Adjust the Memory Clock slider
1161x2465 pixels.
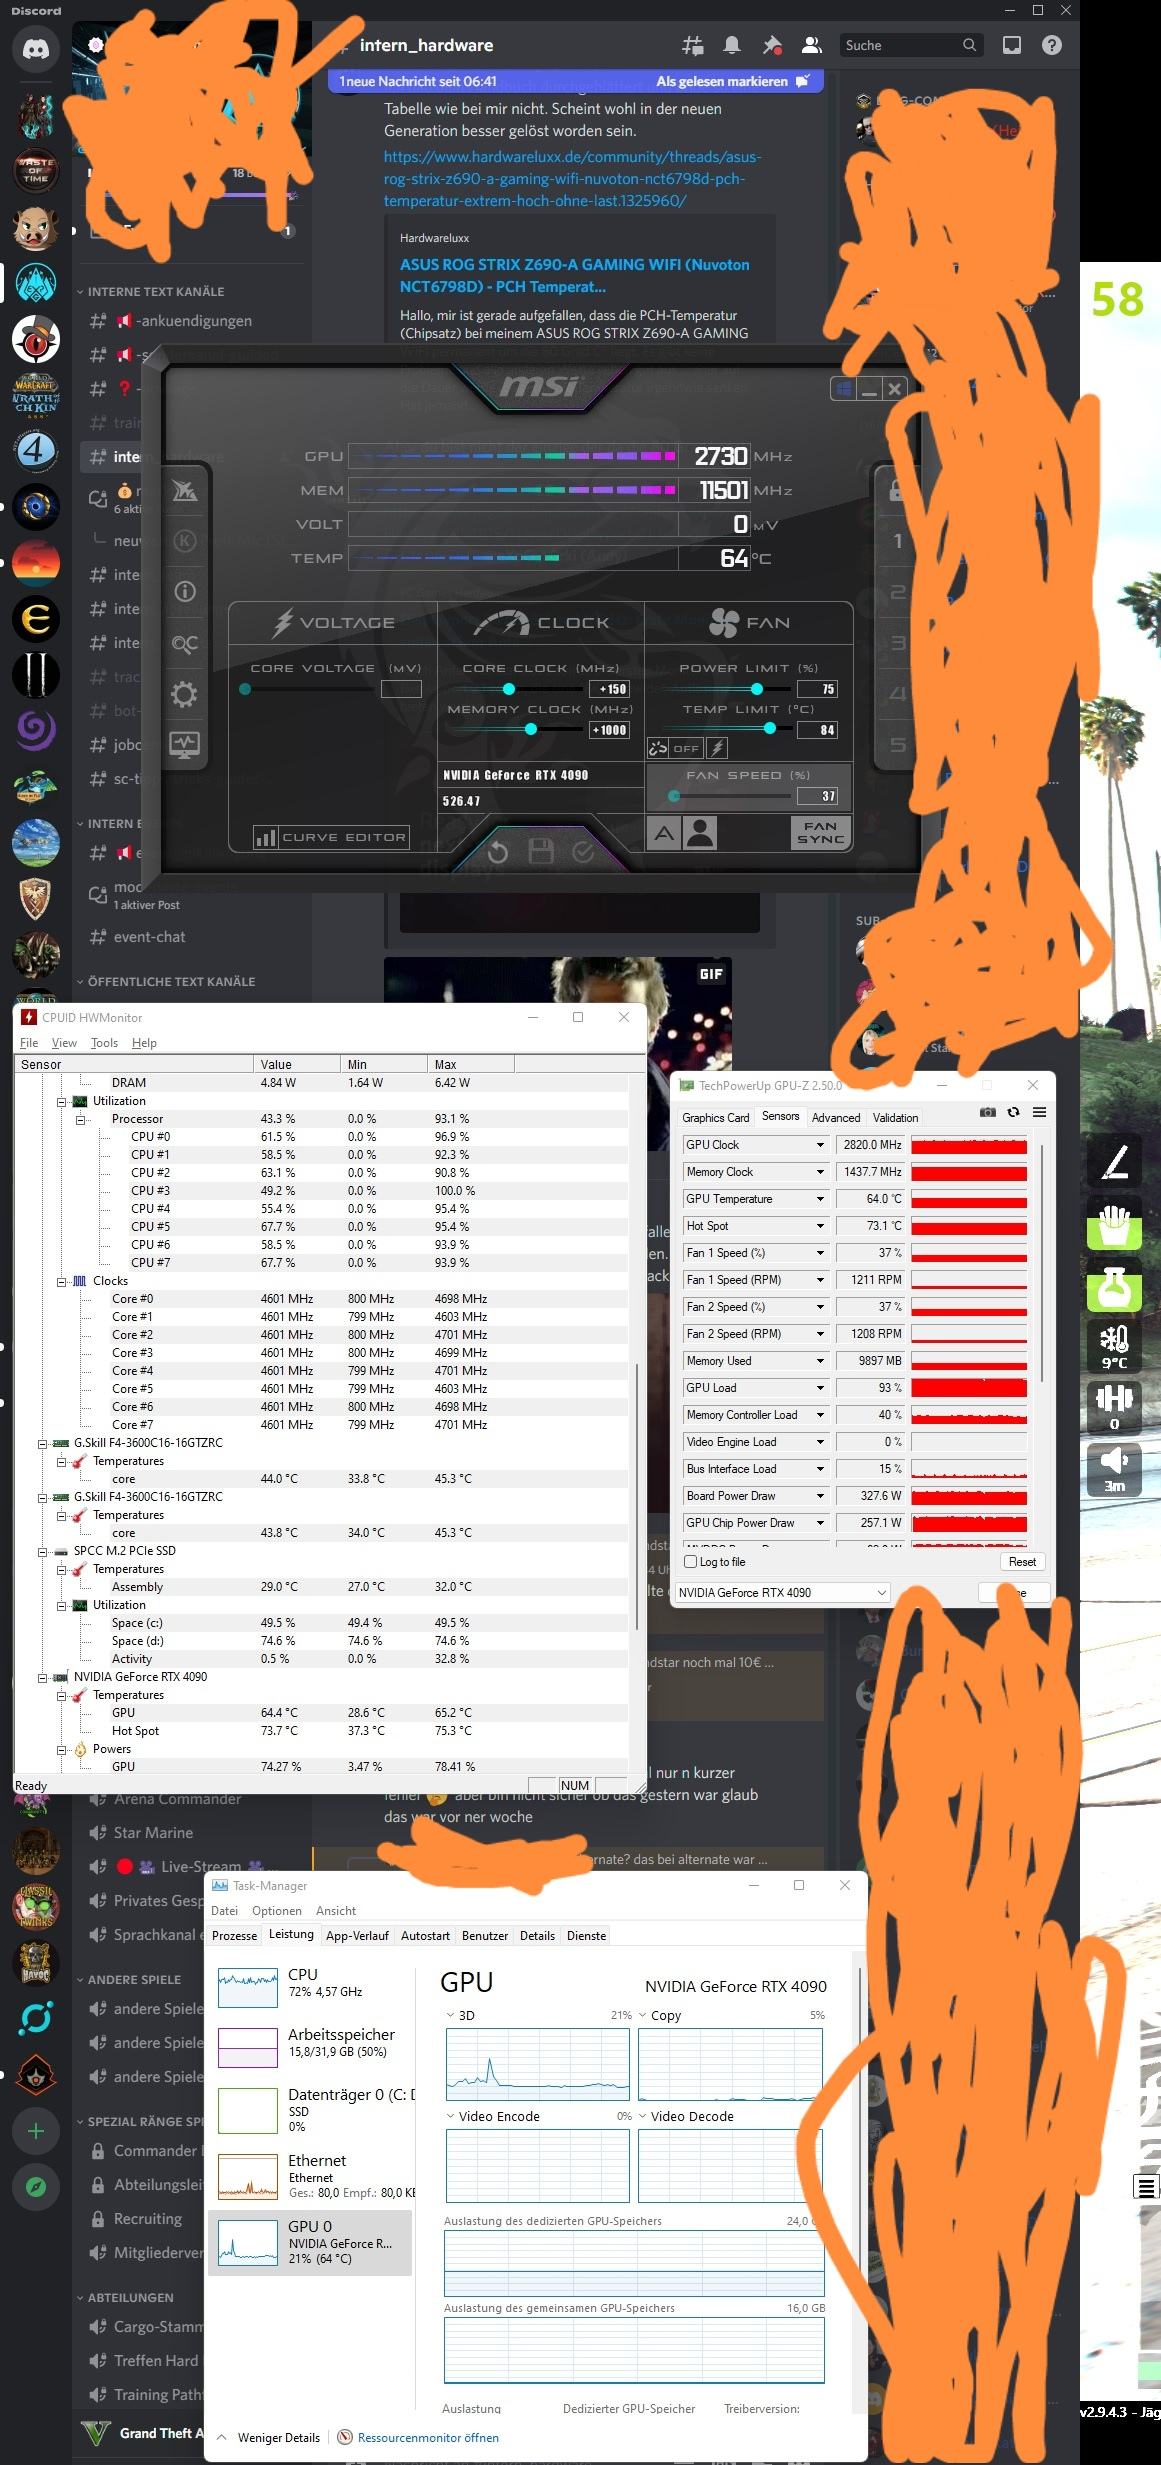coord(531,729)
